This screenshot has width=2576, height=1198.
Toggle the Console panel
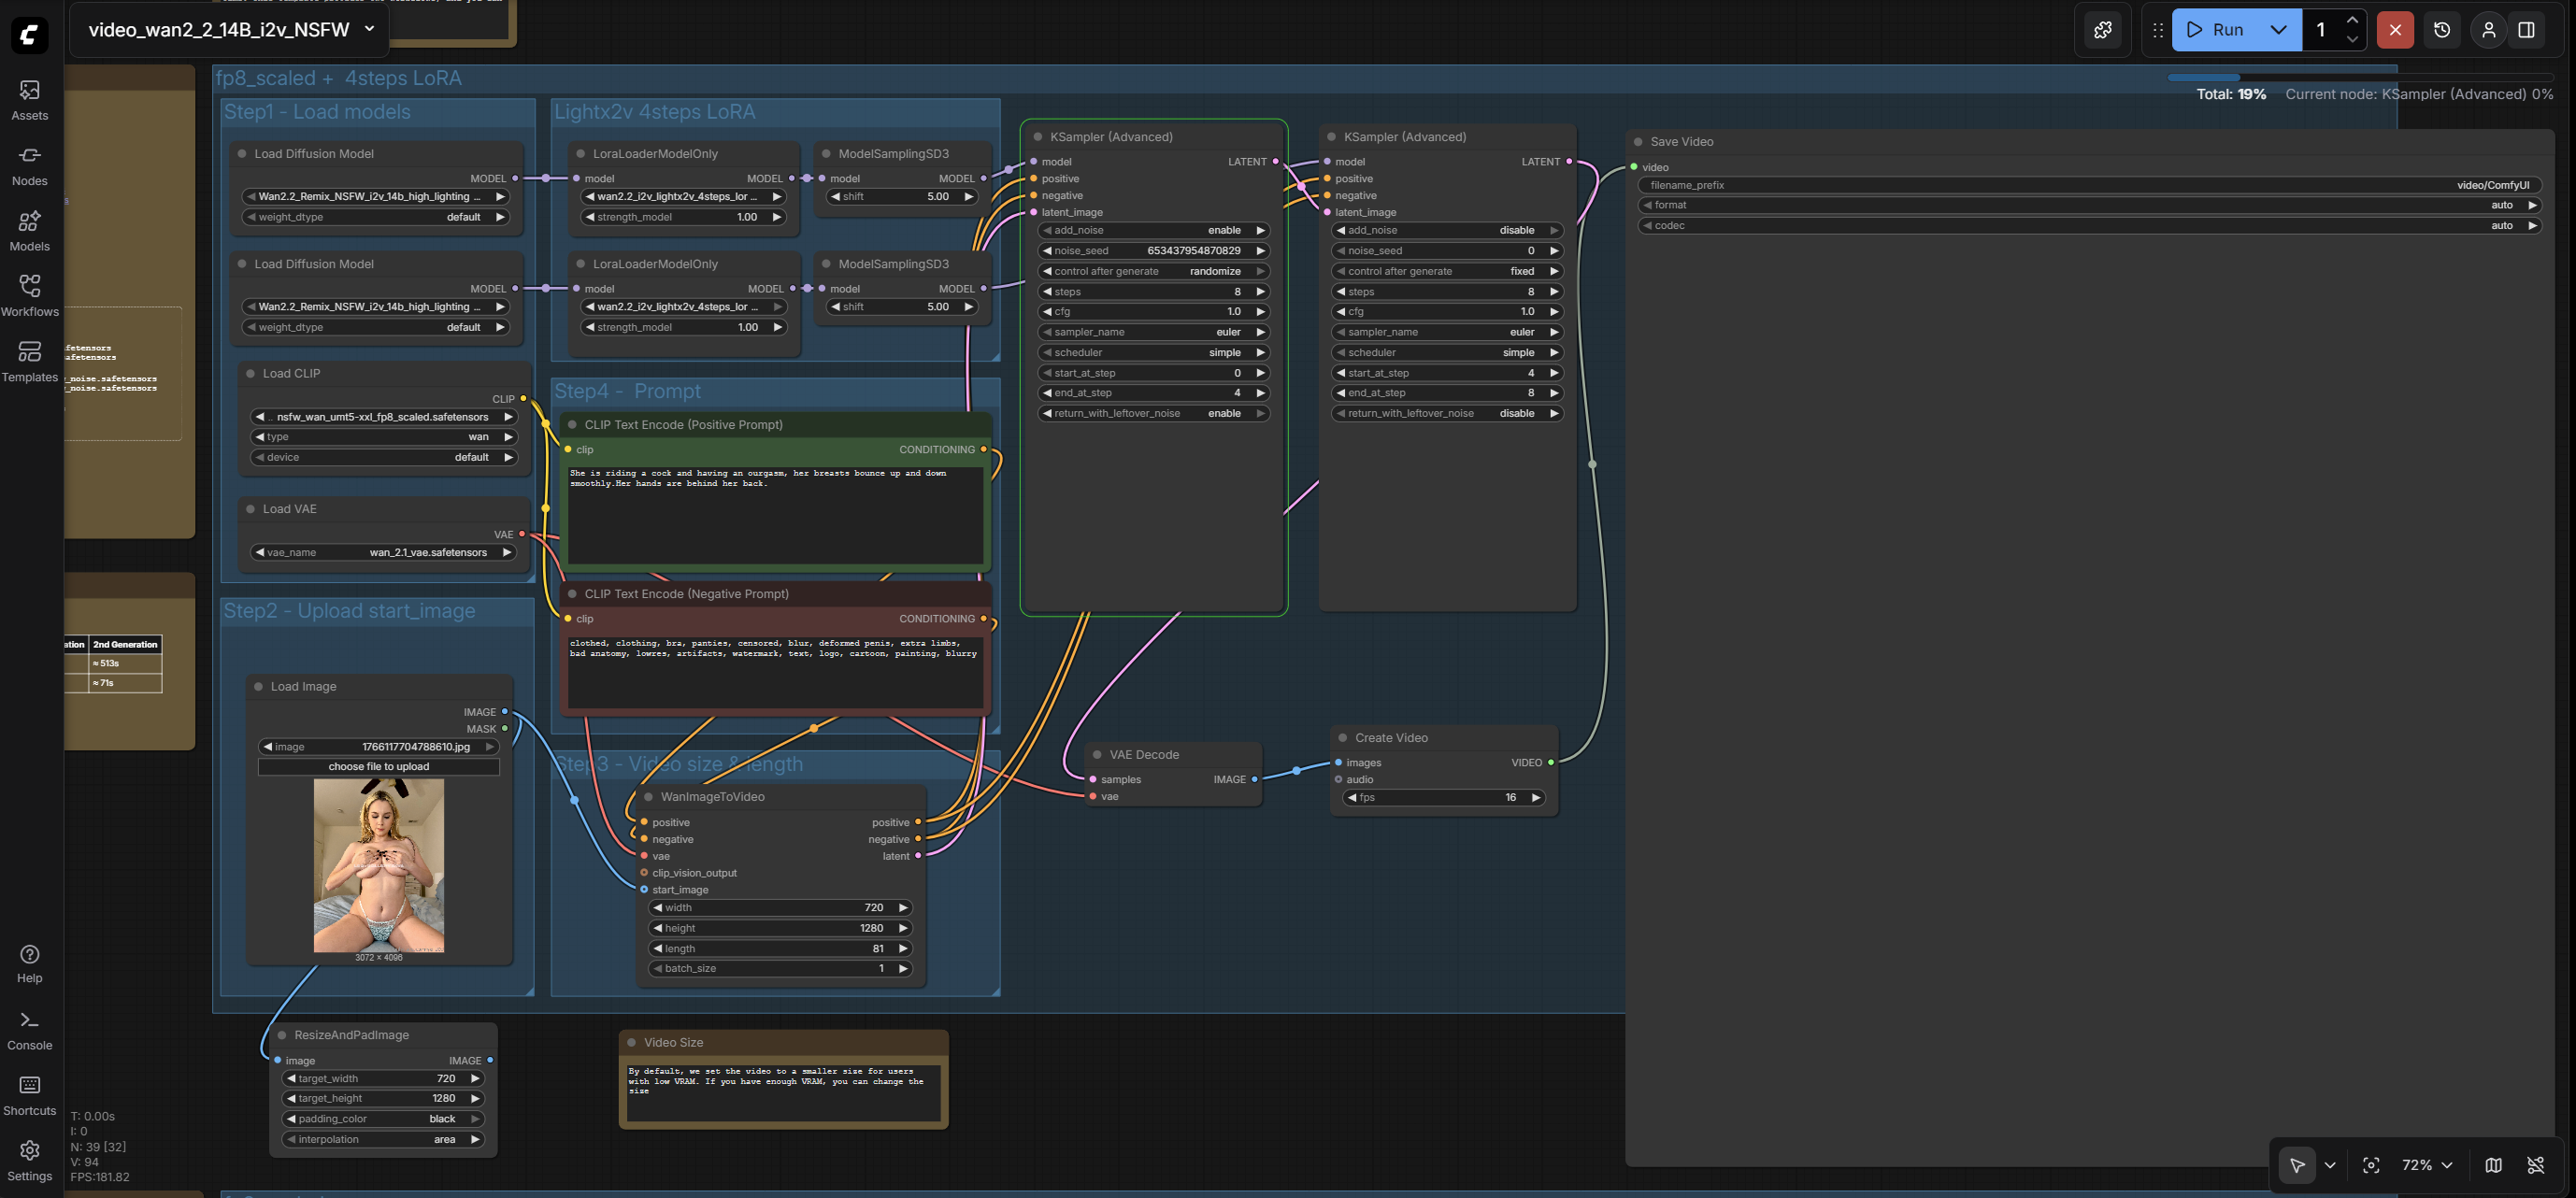click(29, 1030)
